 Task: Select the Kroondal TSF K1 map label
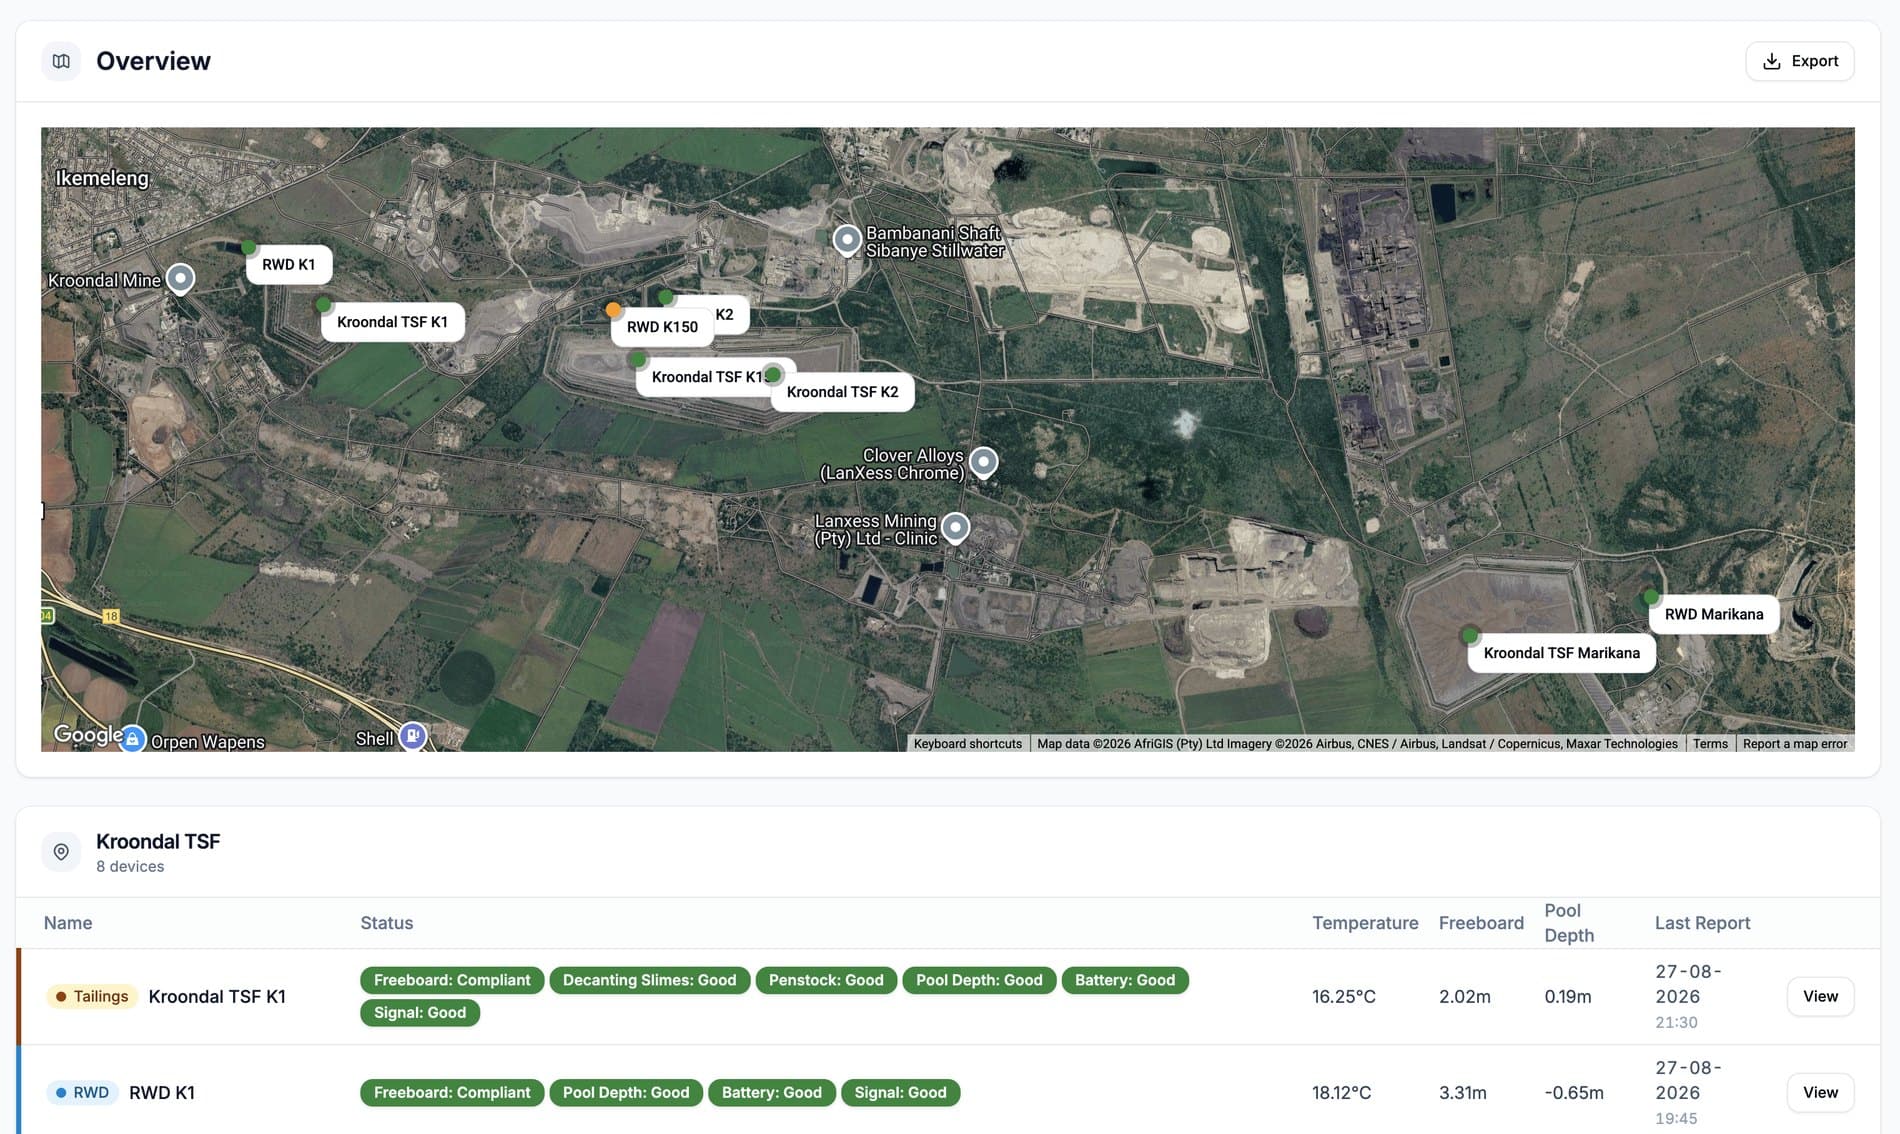click(x=392, y=322)
